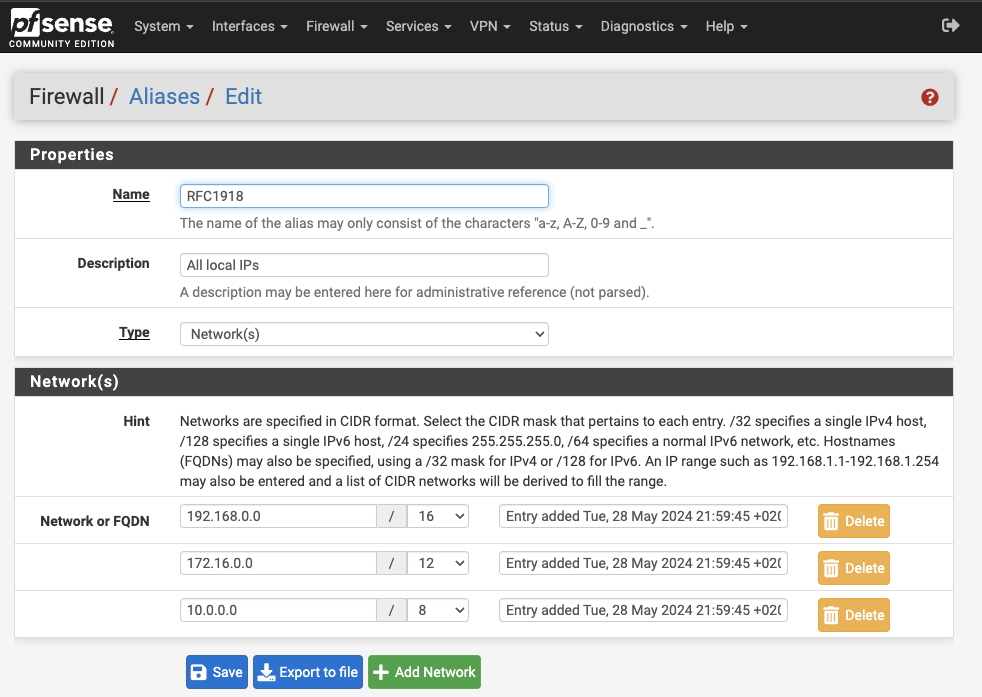Image resolution: width=982 pixels, height=697 pixels.
Task: Open the System menu
Action: [163, 26]
